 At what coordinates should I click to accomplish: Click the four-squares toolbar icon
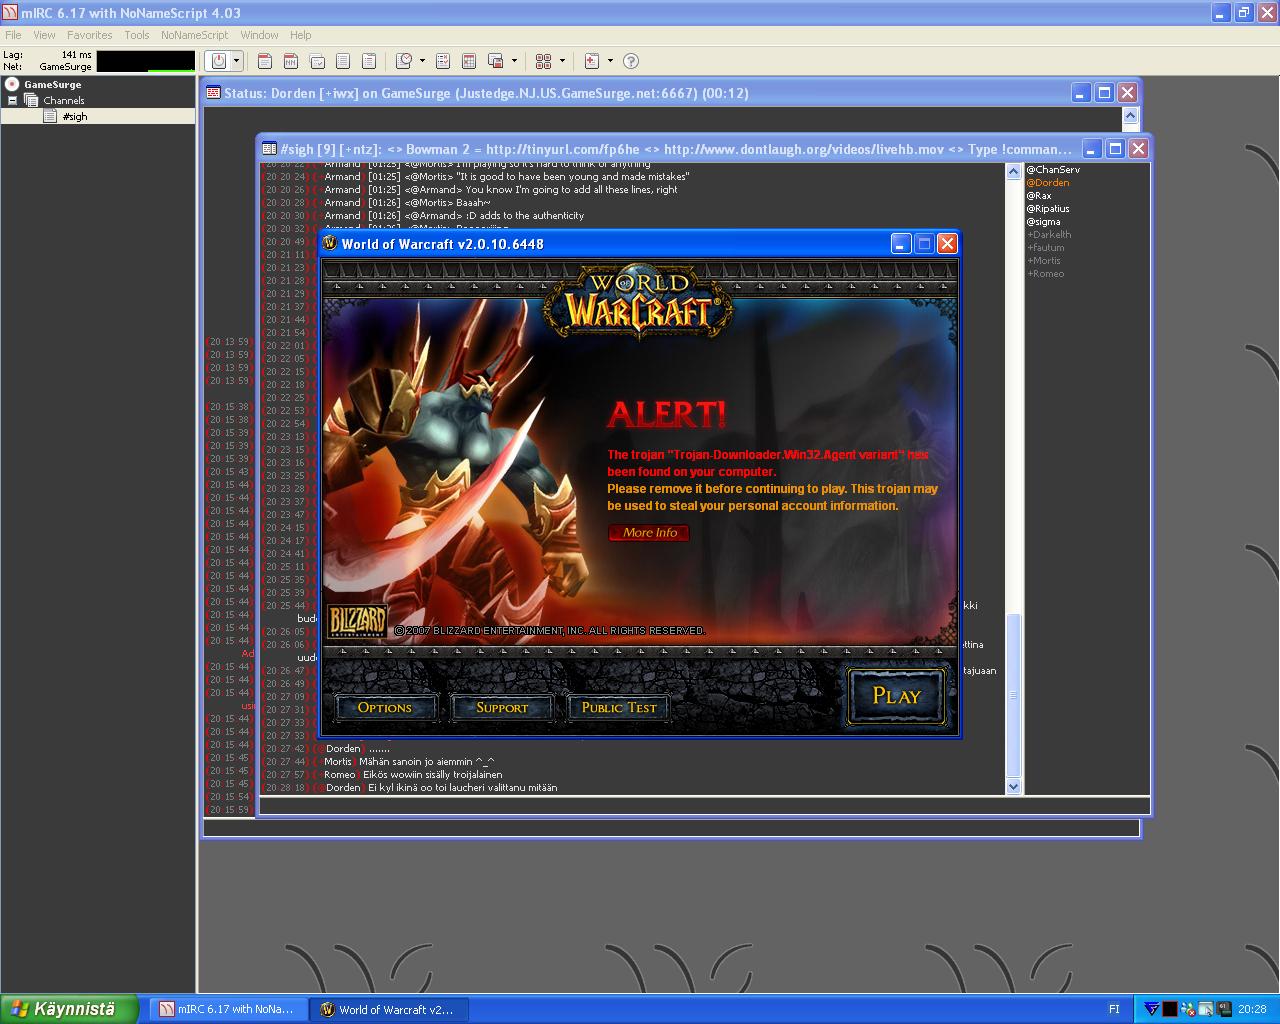click(544, 61)
